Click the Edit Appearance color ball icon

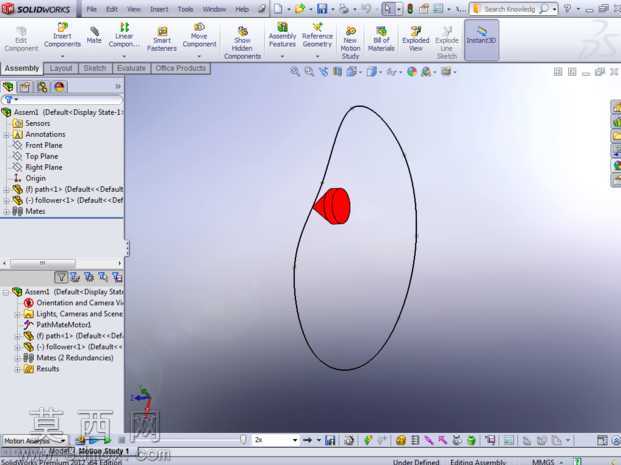point(412,72)
